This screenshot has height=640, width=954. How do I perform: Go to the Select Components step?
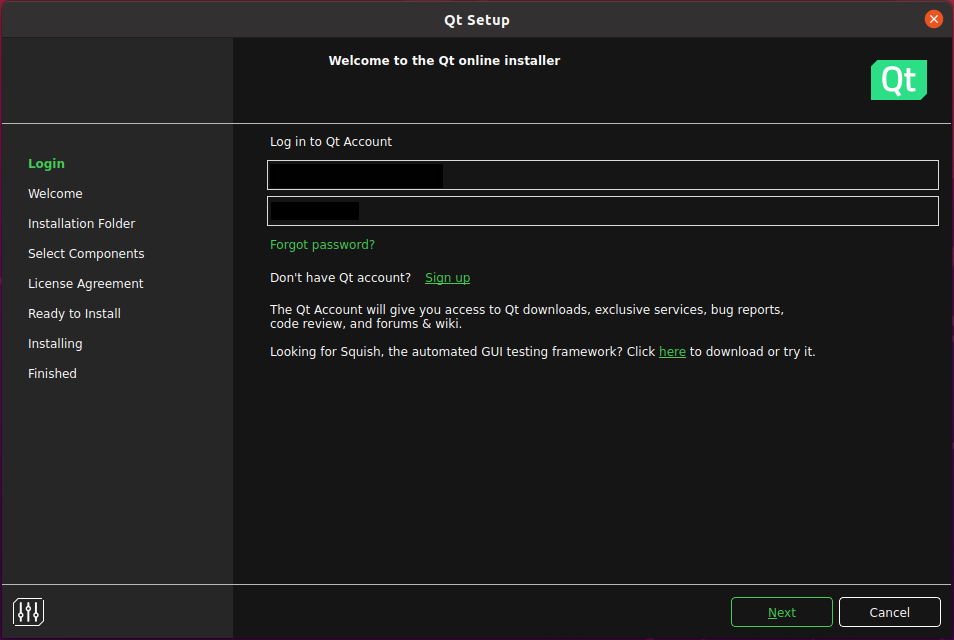coord(86,254)
